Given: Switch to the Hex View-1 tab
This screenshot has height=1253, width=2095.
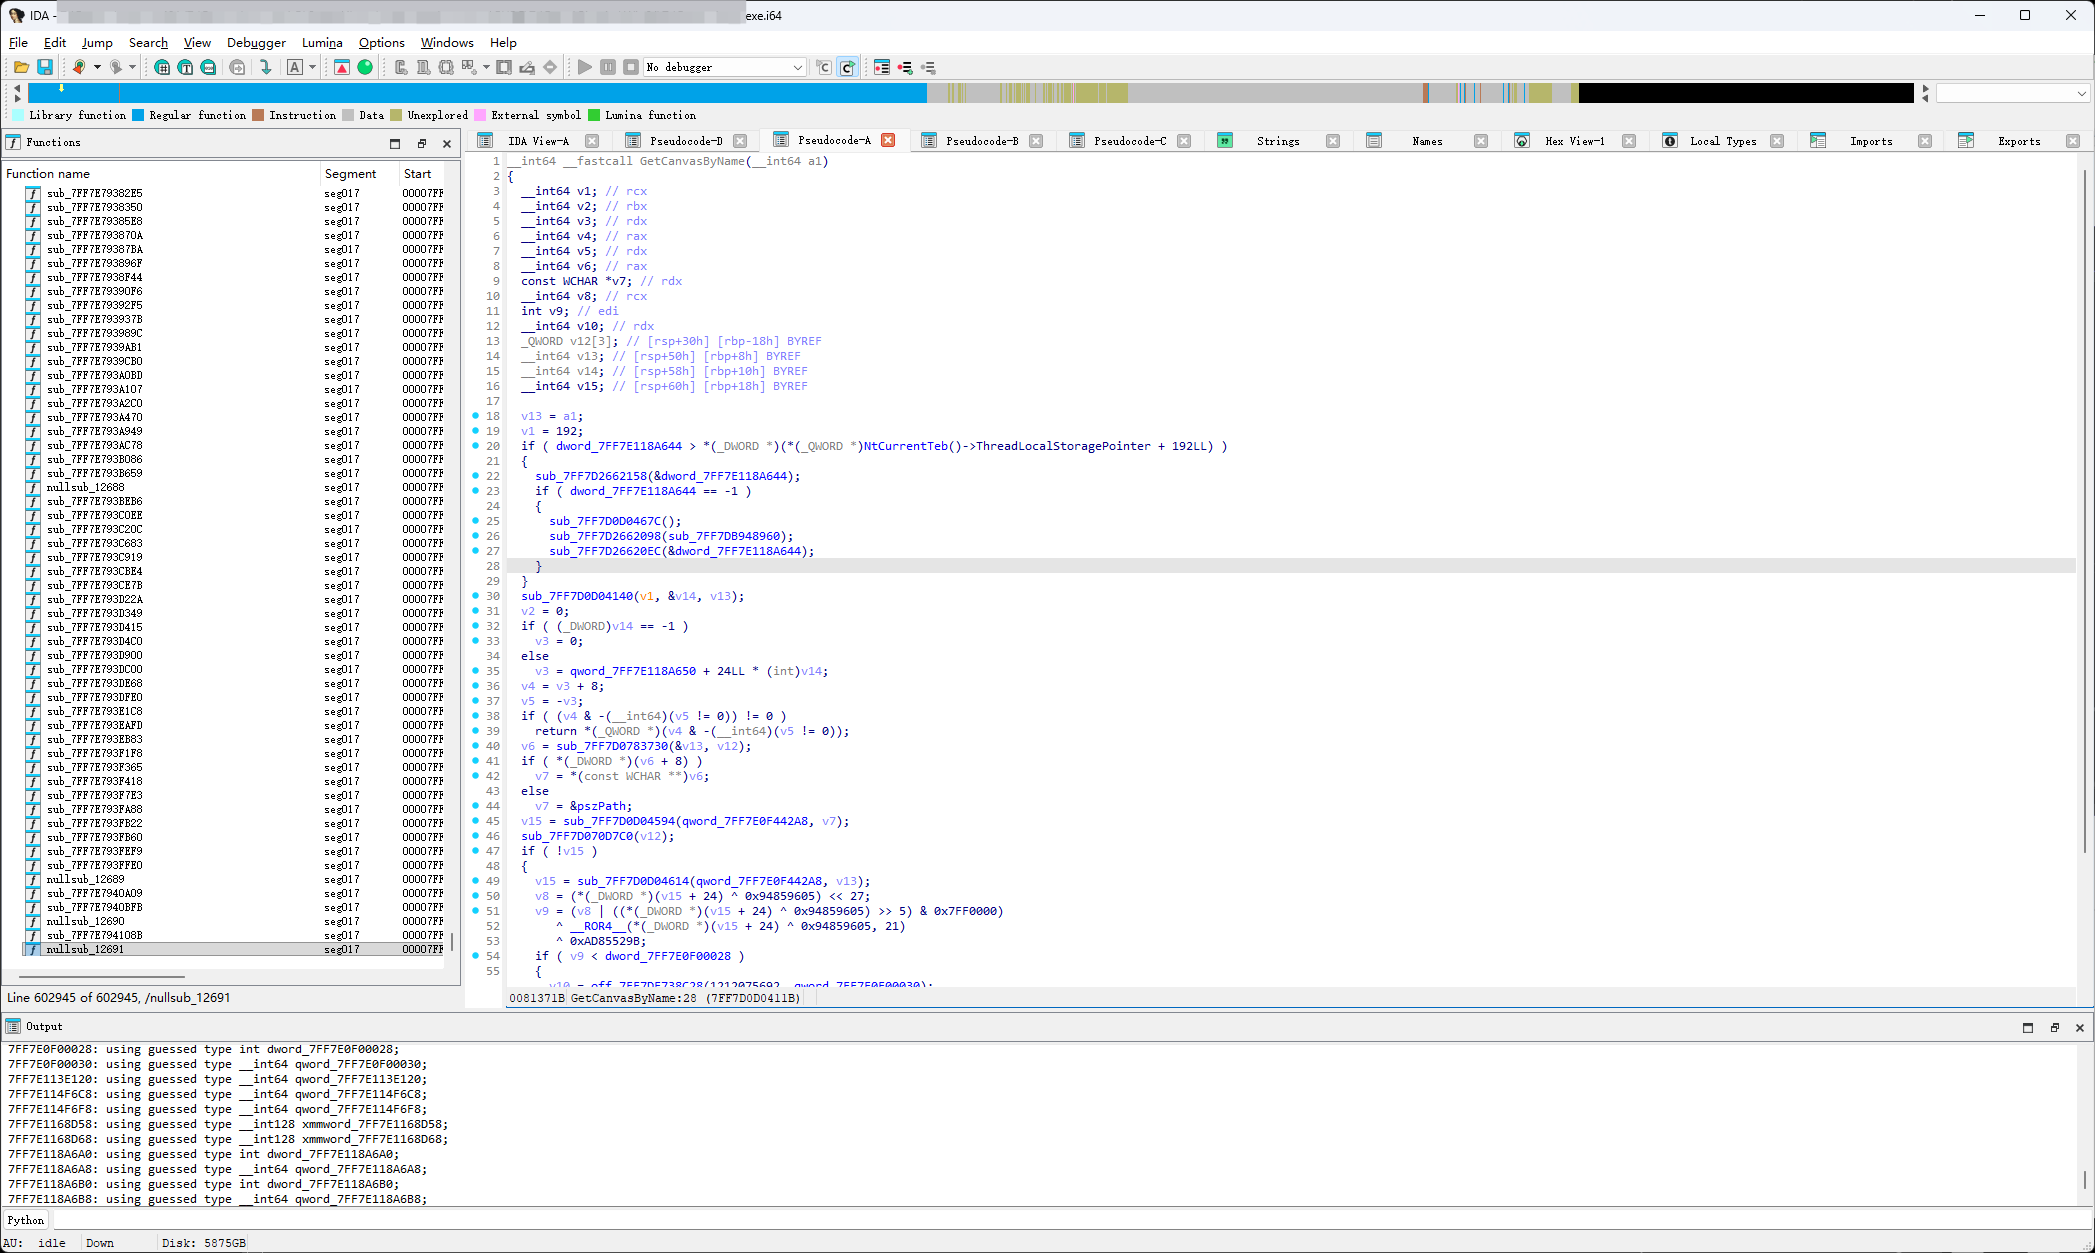Looking at the screenshot, I should click(x=1574, y=141).
